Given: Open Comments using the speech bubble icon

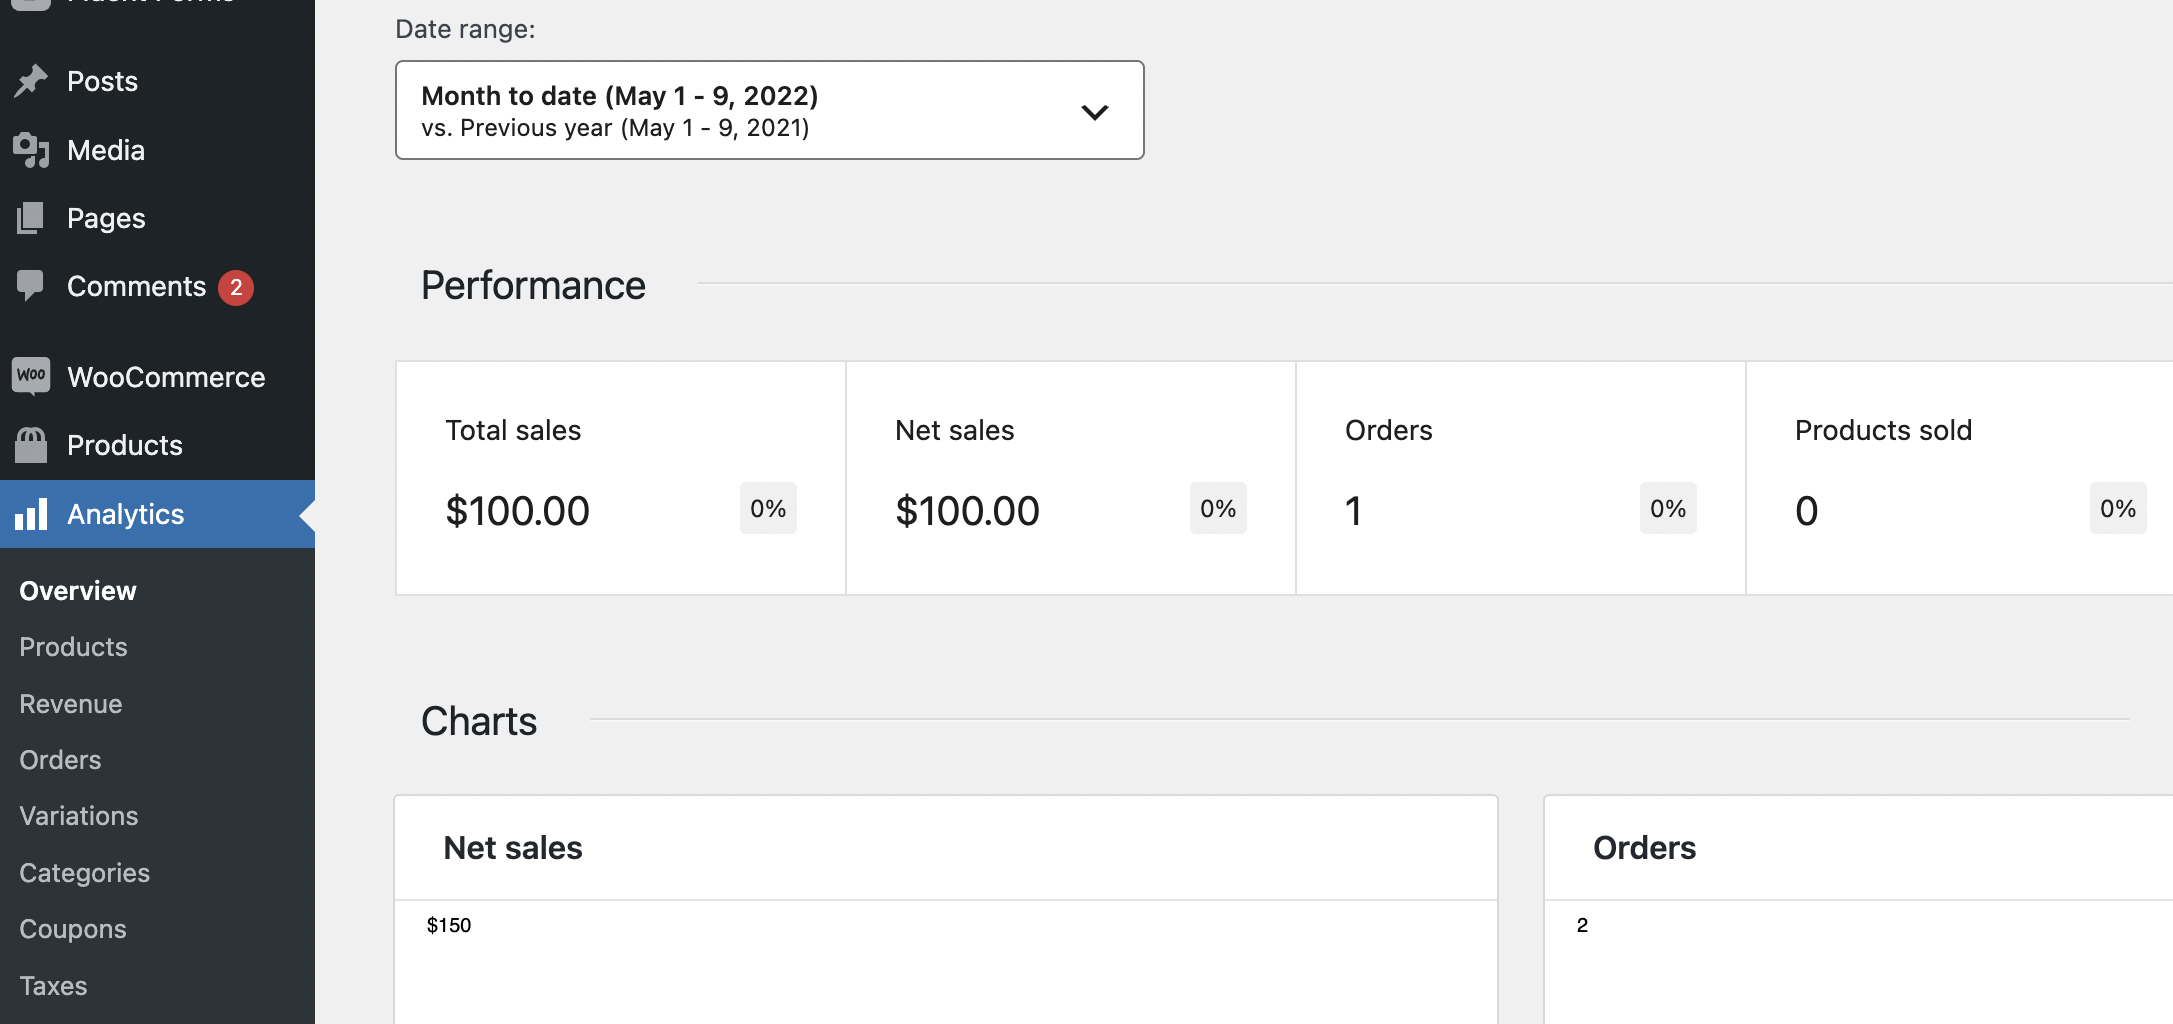Looking at the screenshot, I should [31, 286].
